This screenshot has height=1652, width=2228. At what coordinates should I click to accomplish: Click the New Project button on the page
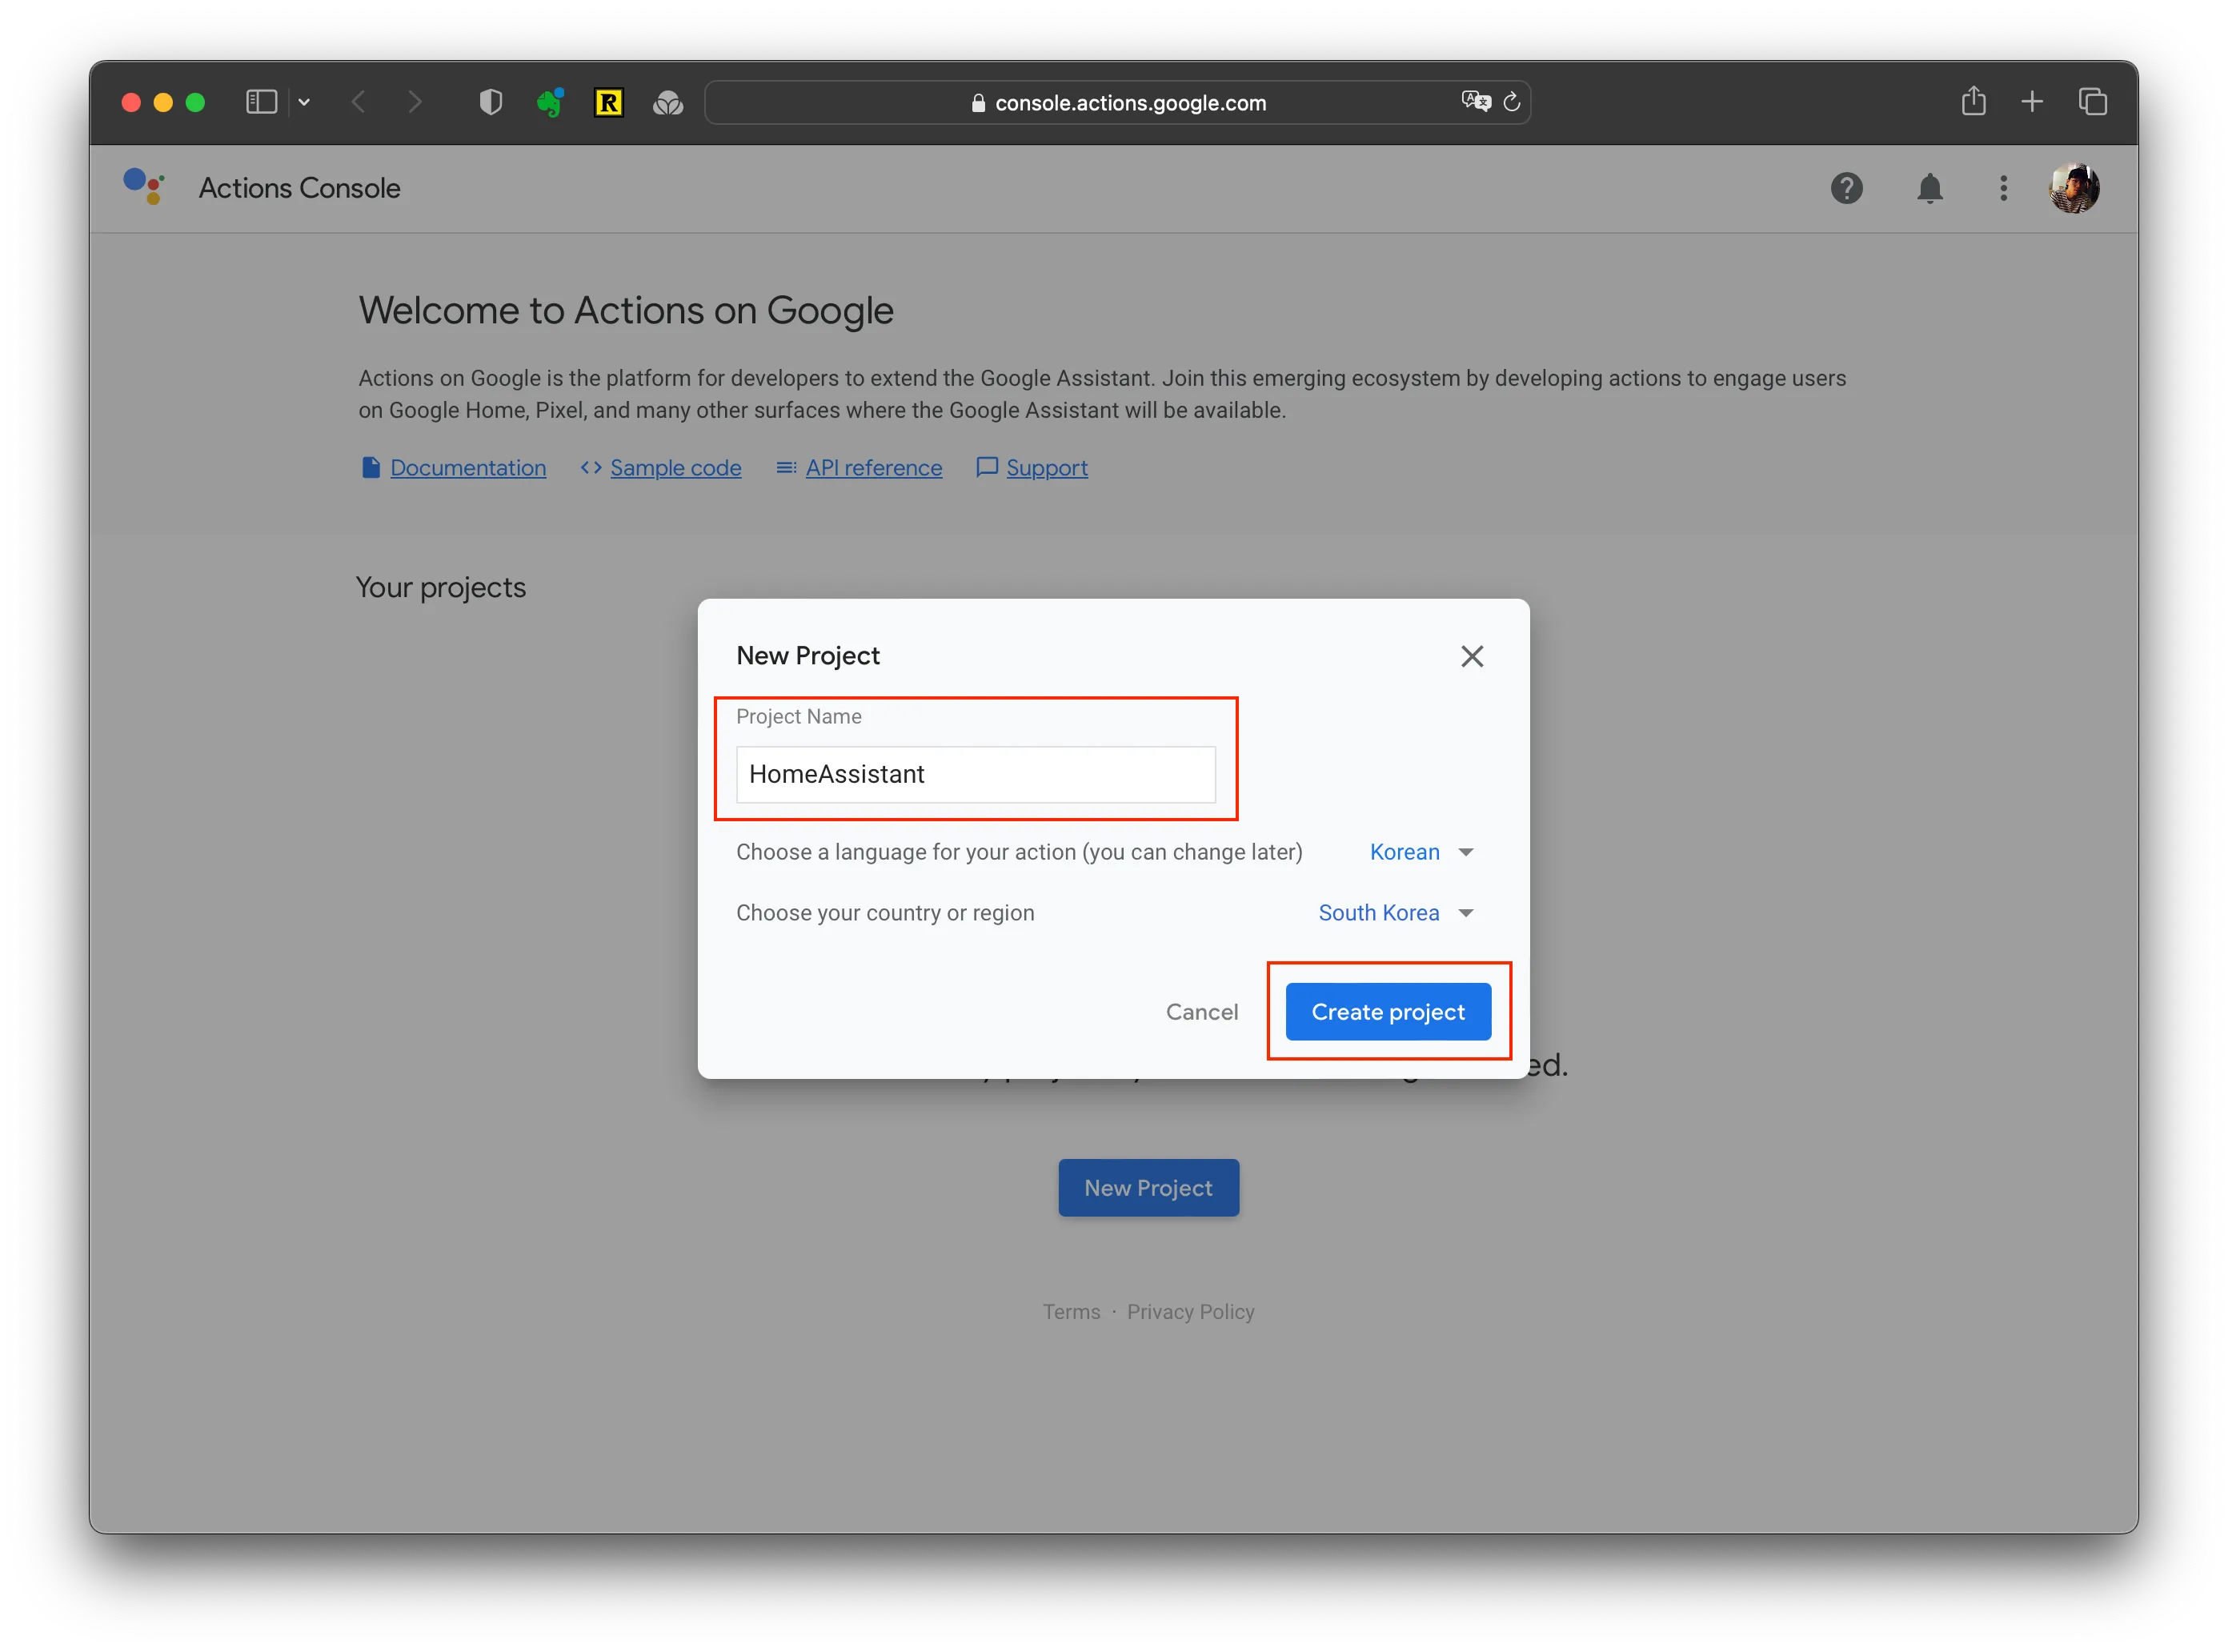(x=1148, y=1188)
